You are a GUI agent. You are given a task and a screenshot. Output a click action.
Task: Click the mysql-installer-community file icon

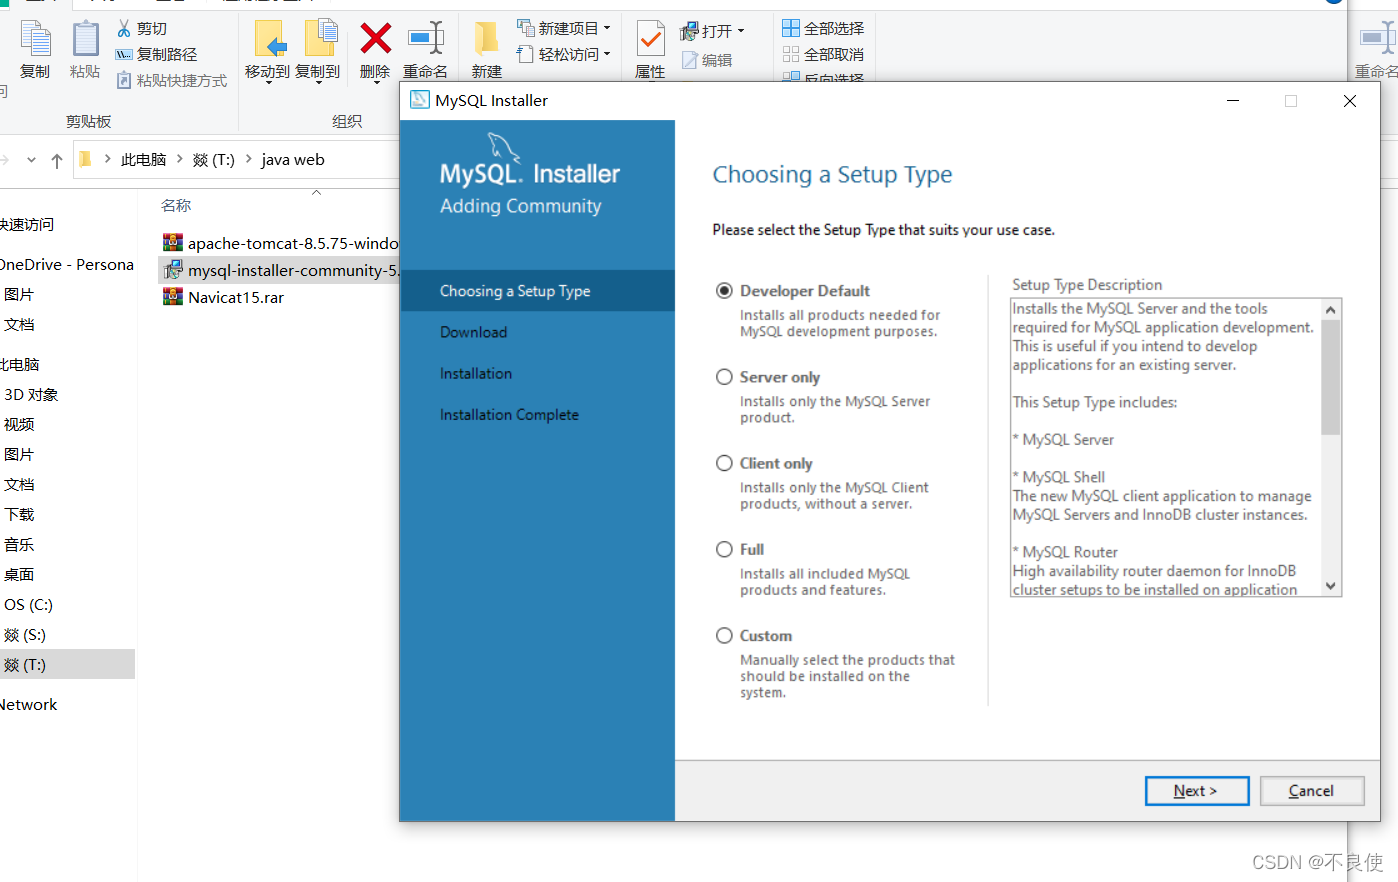173,270
